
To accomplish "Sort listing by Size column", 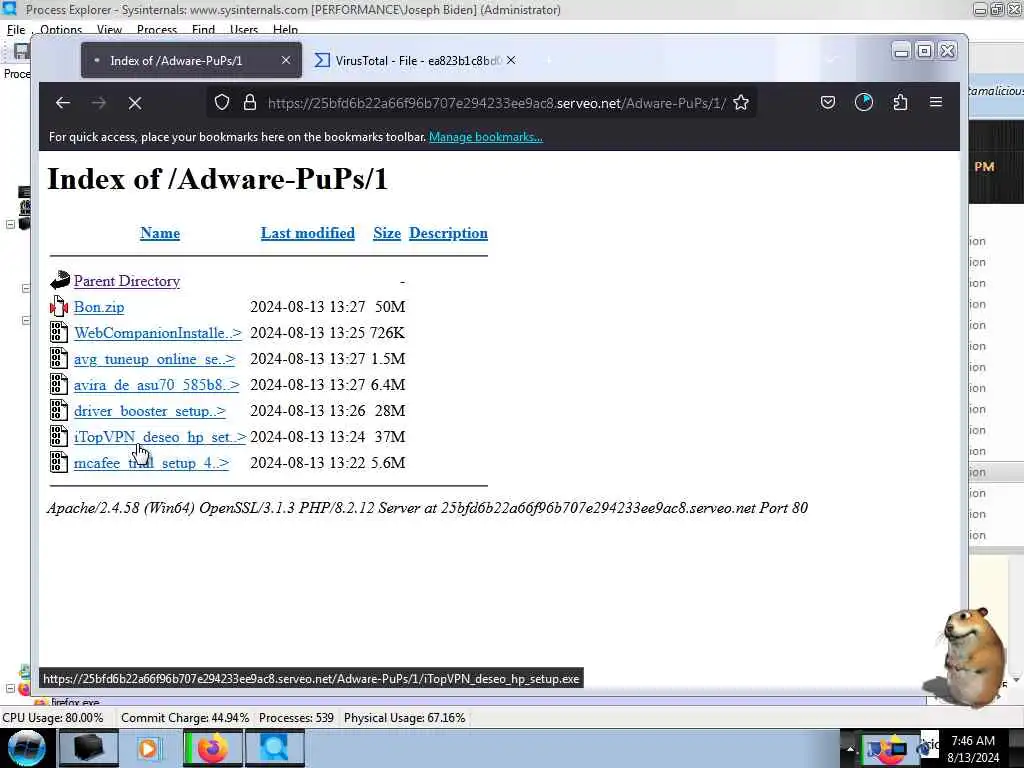I will point(387,233).
